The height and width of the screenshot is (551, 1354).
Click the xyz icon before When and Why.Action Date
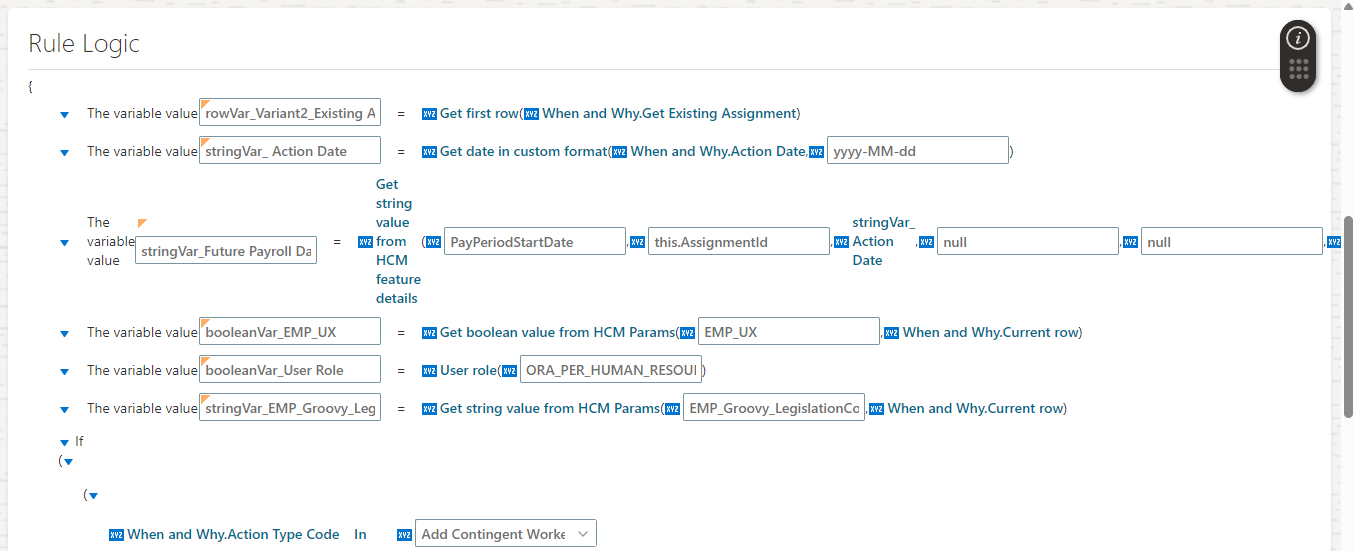pyautogui.click(x=619, y=152)
